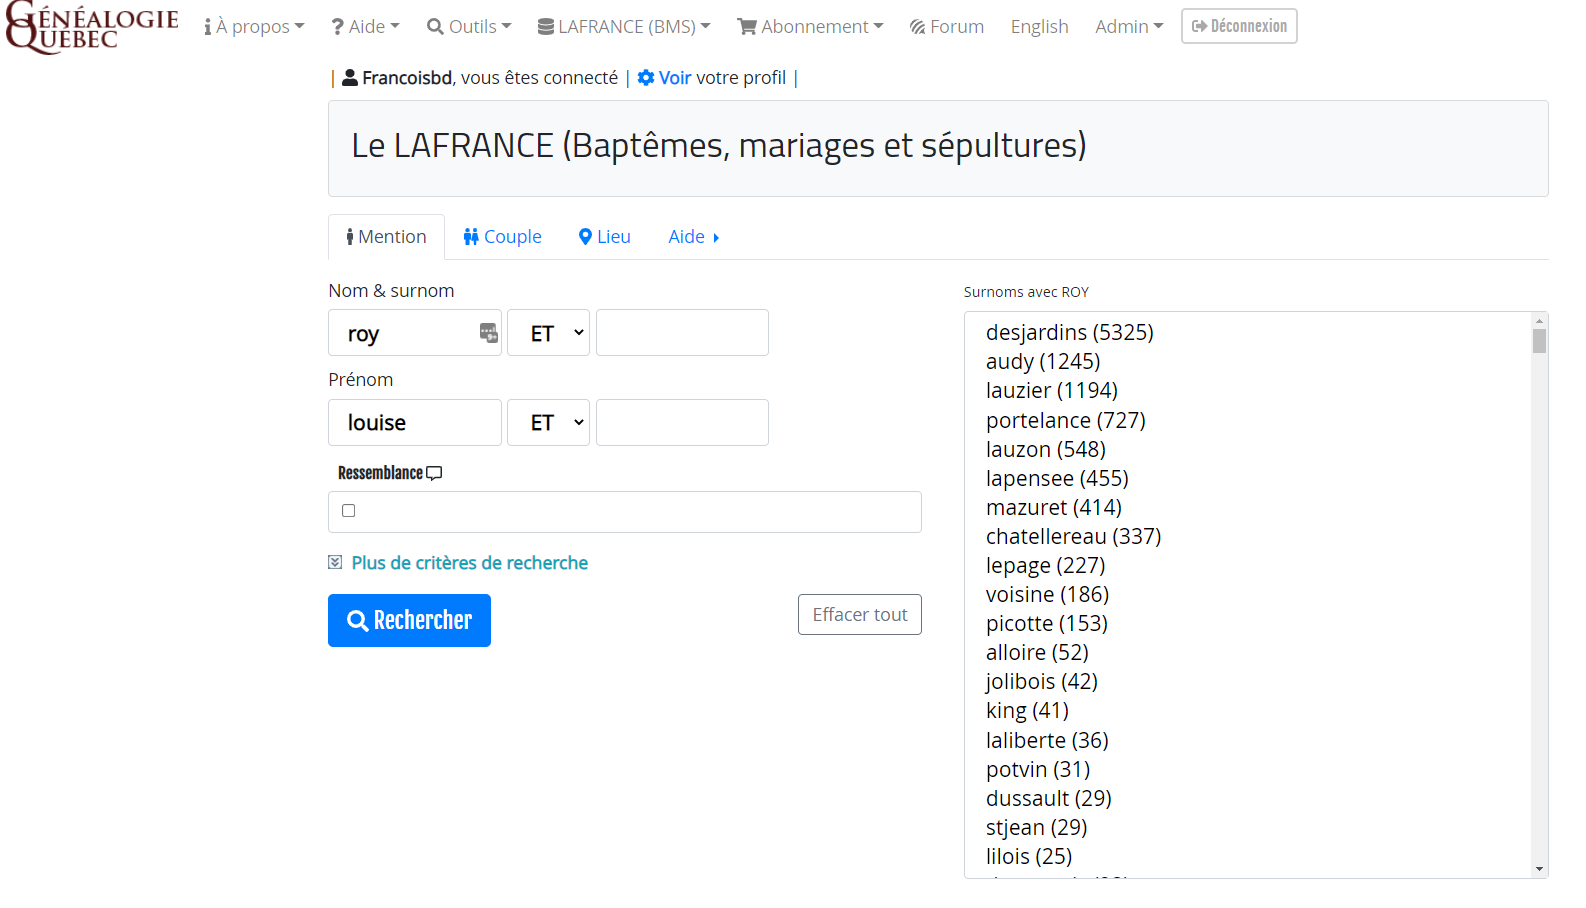
Task: Expand the Outils menu
Action: coord(469,27)
